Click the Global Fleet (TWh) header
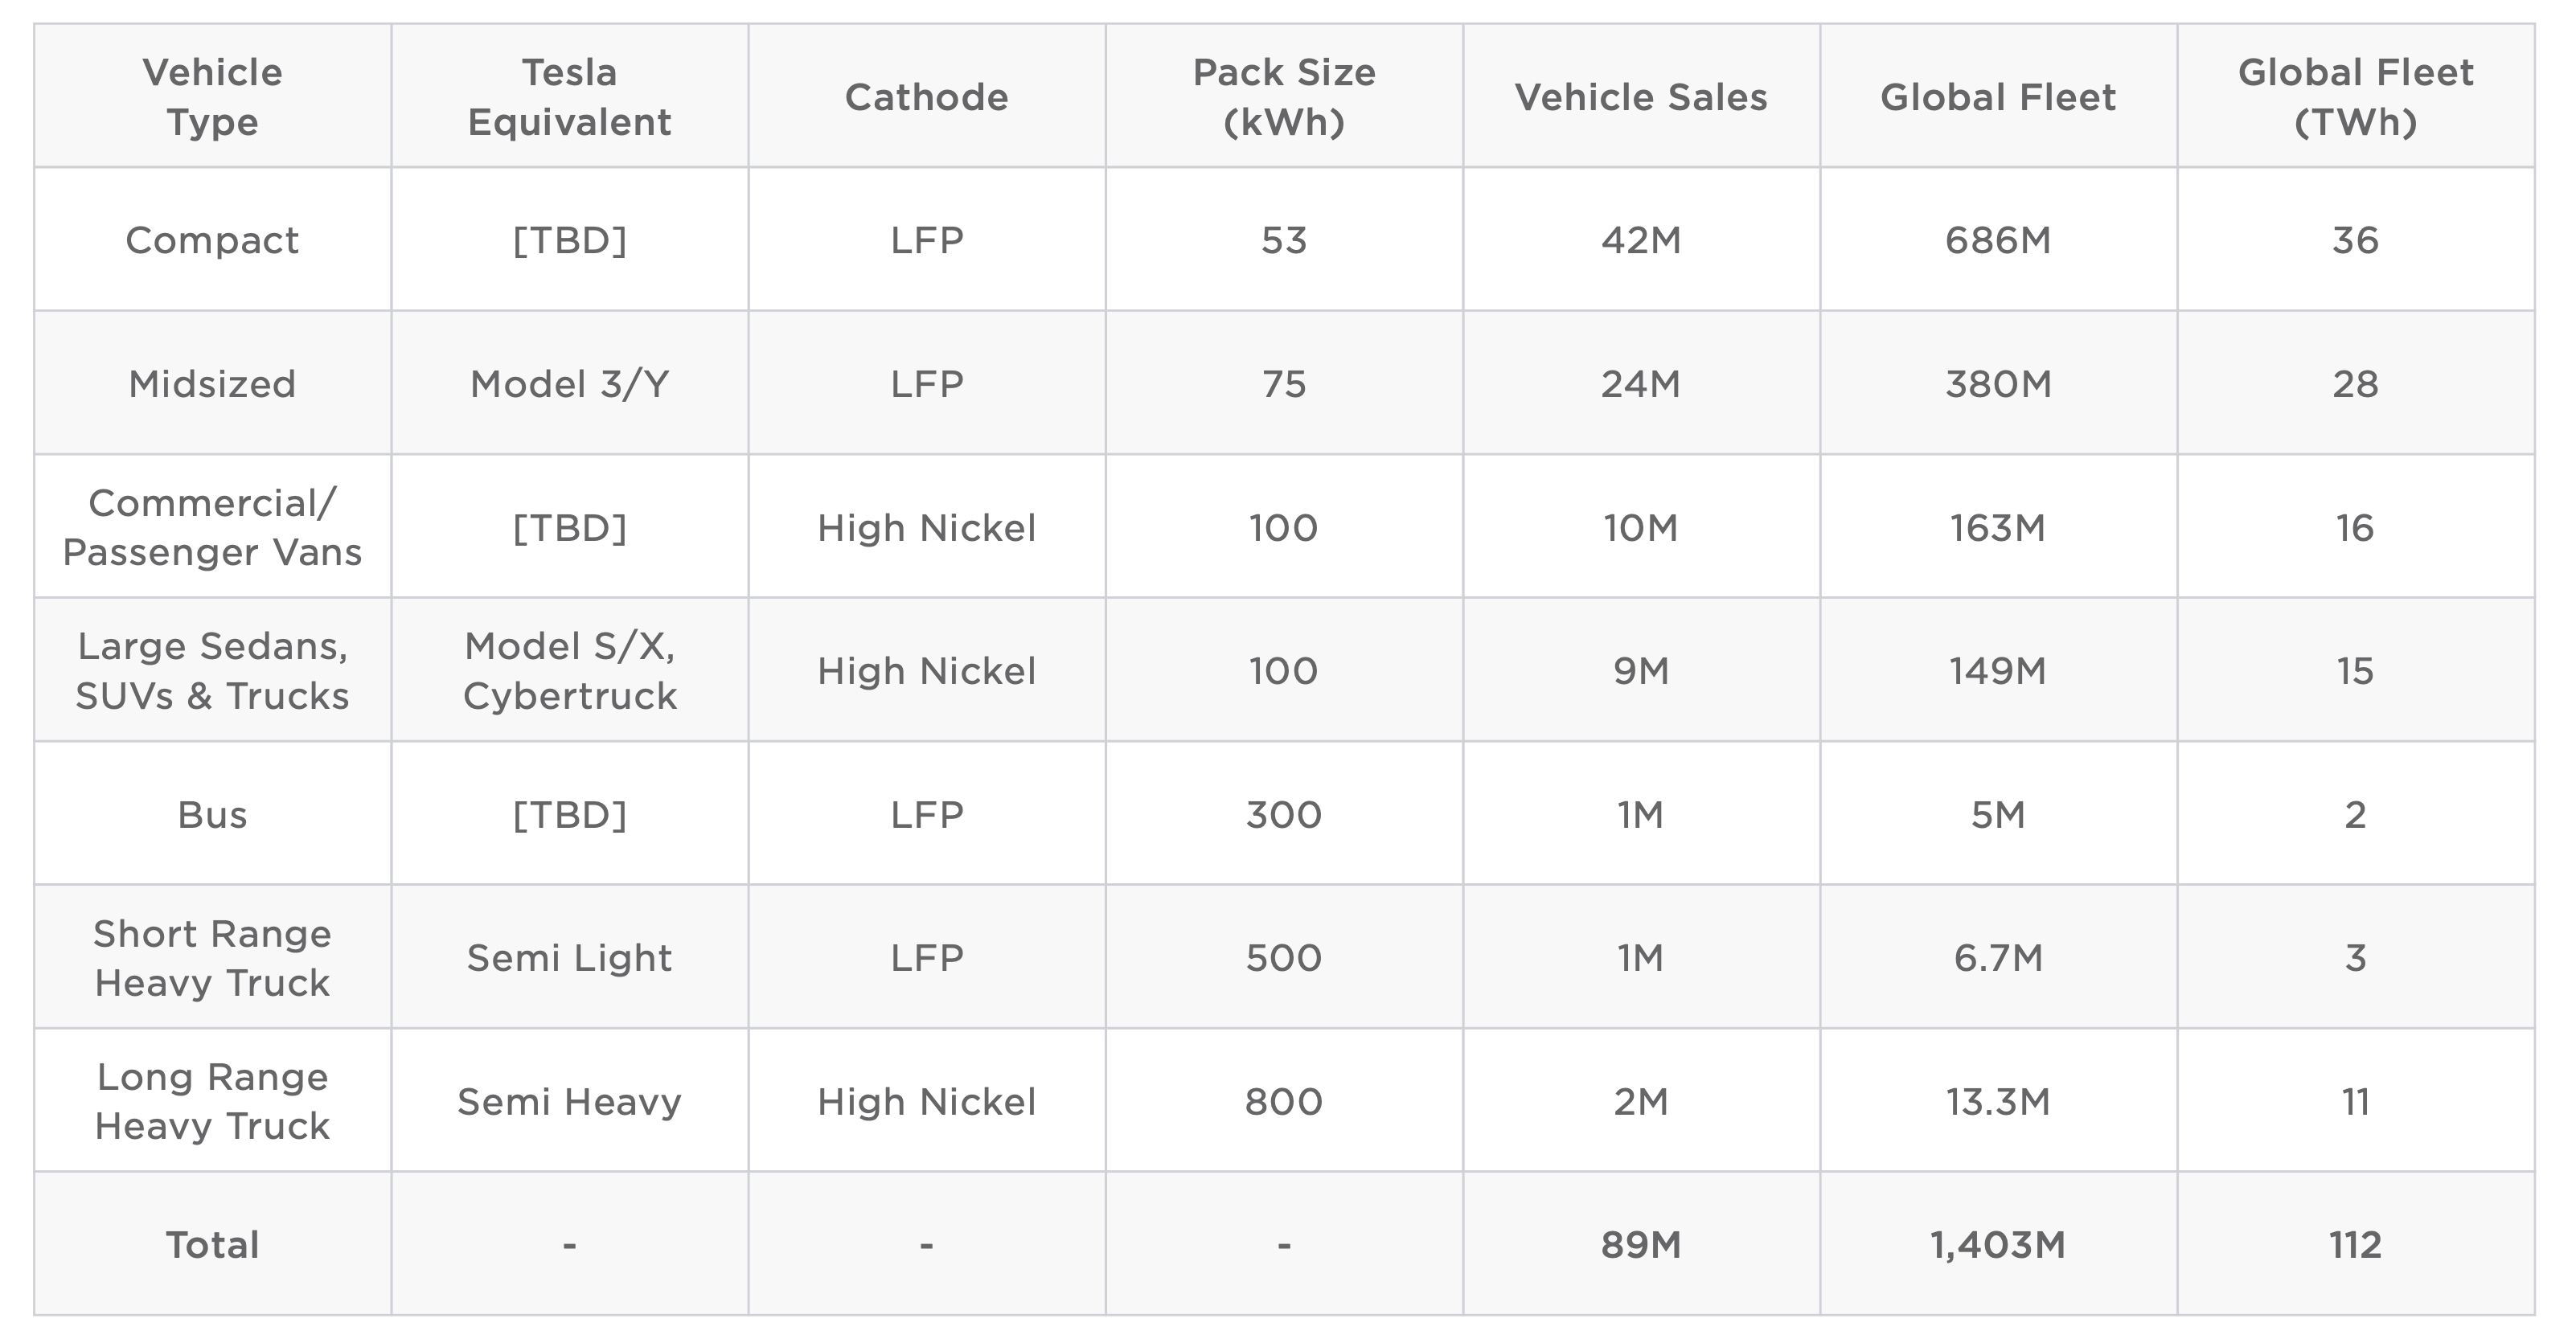 click(x=2355, y=97)
